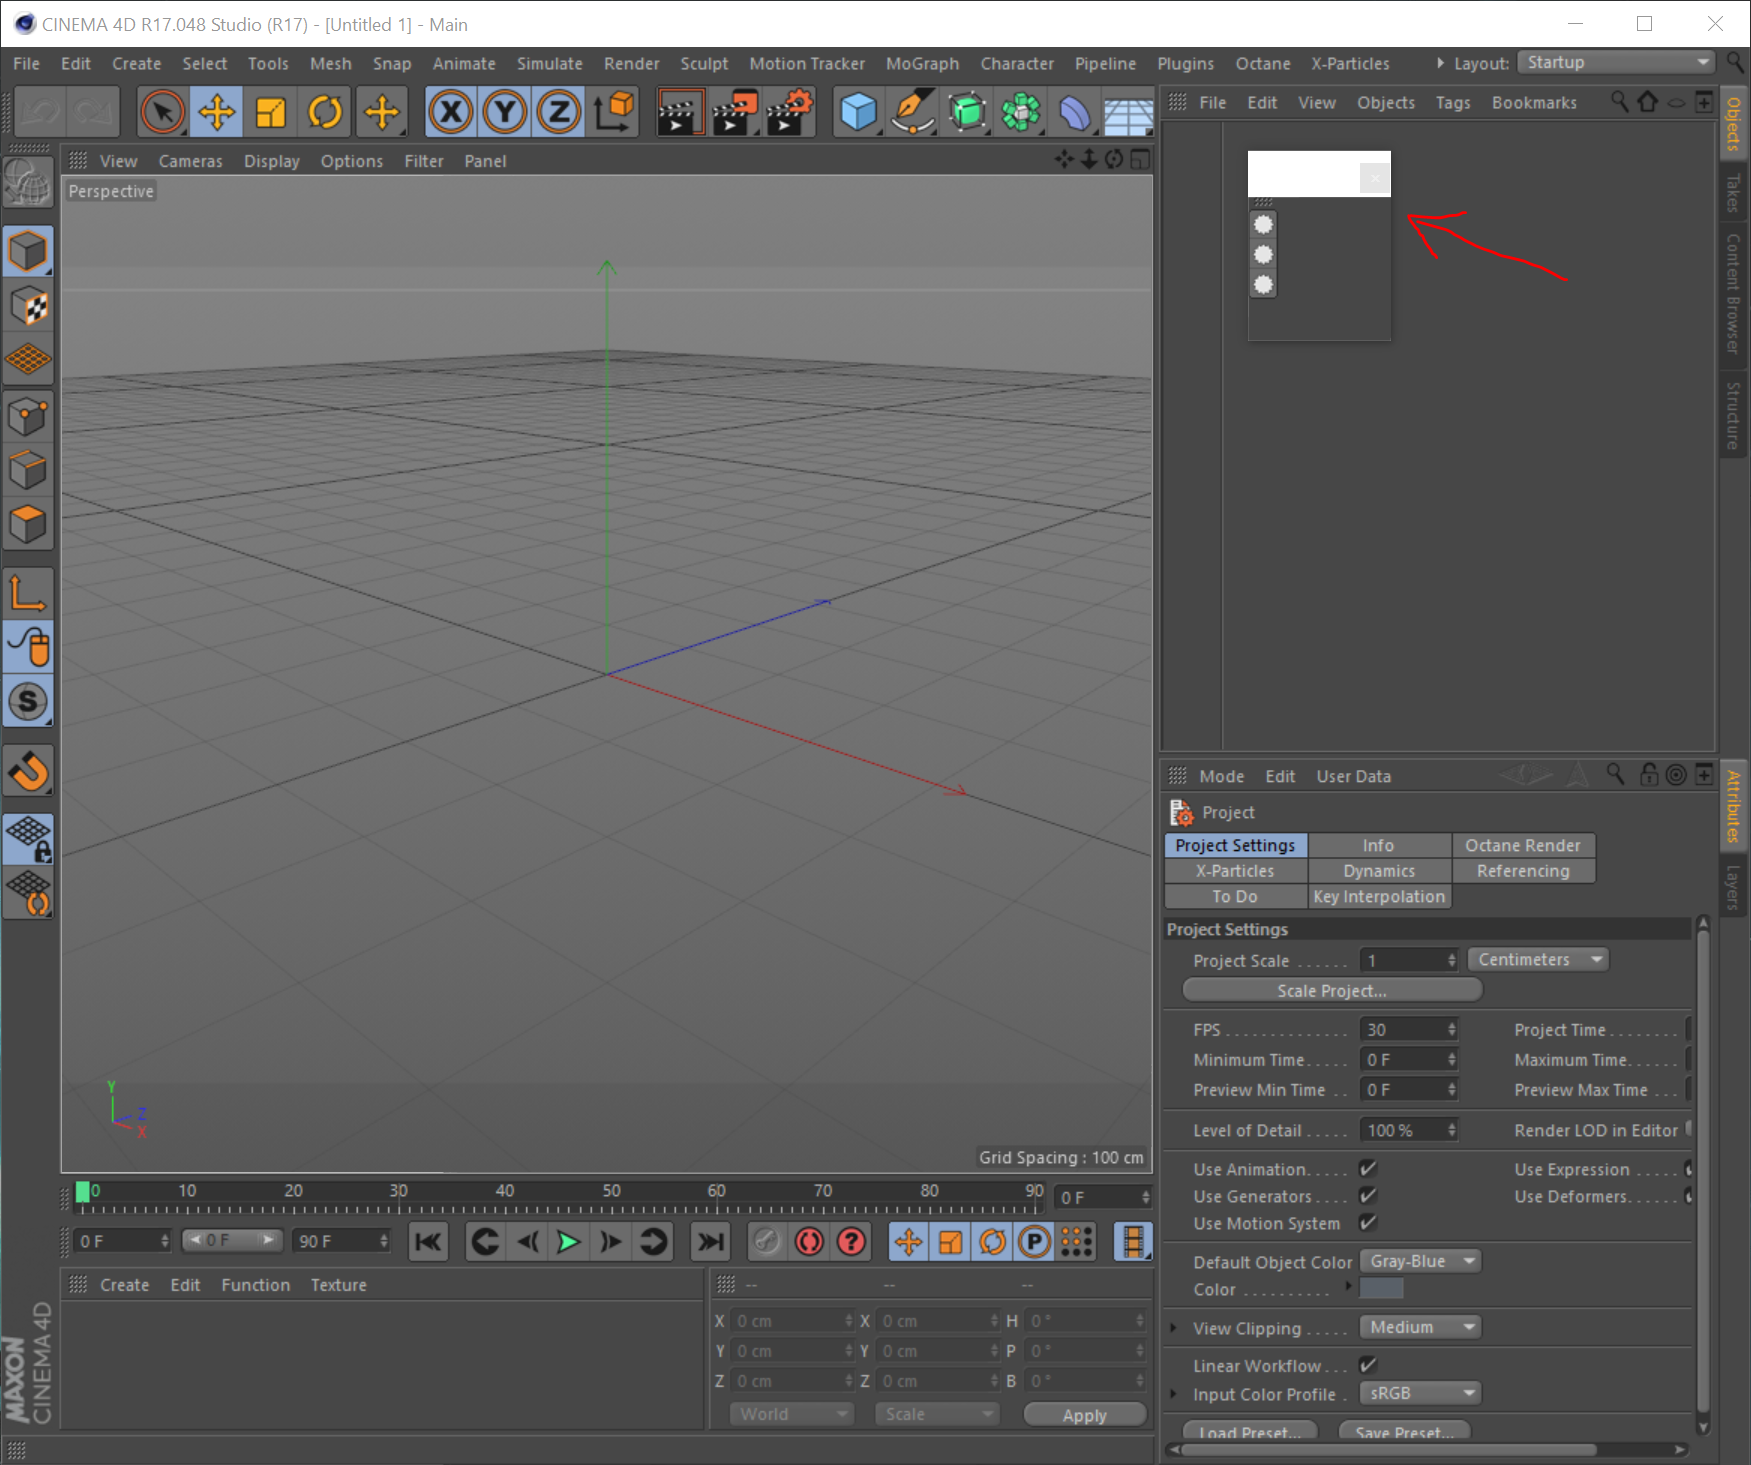Click the Scale Project... button
Image resolution: width=1751 pixels, height=1465 pixels.
1332,990
